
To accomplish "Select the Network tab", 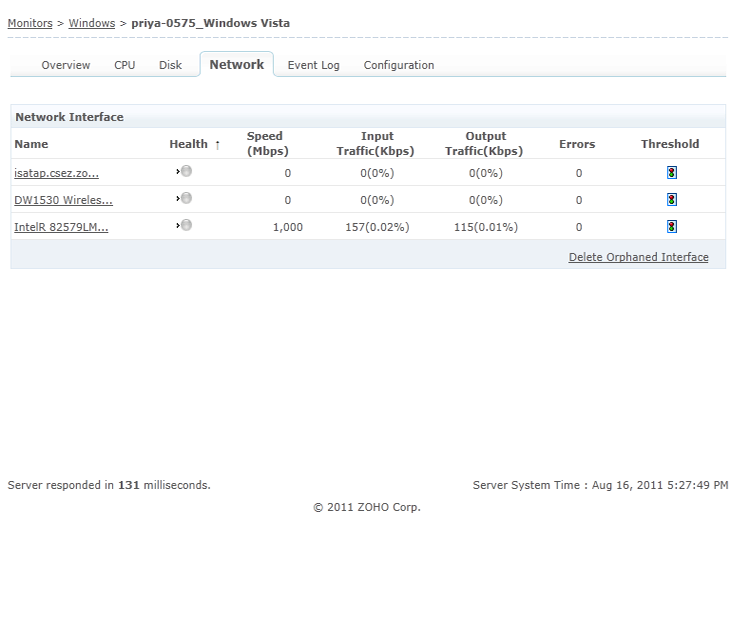I will tap(237, 65).
